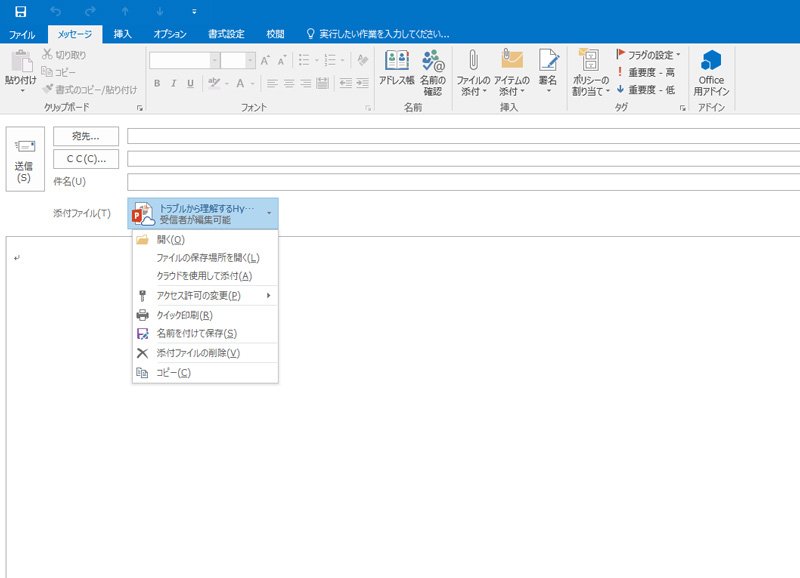Click 切り取り cut button
Screen dimensions: 800x578
pos(64,55)
